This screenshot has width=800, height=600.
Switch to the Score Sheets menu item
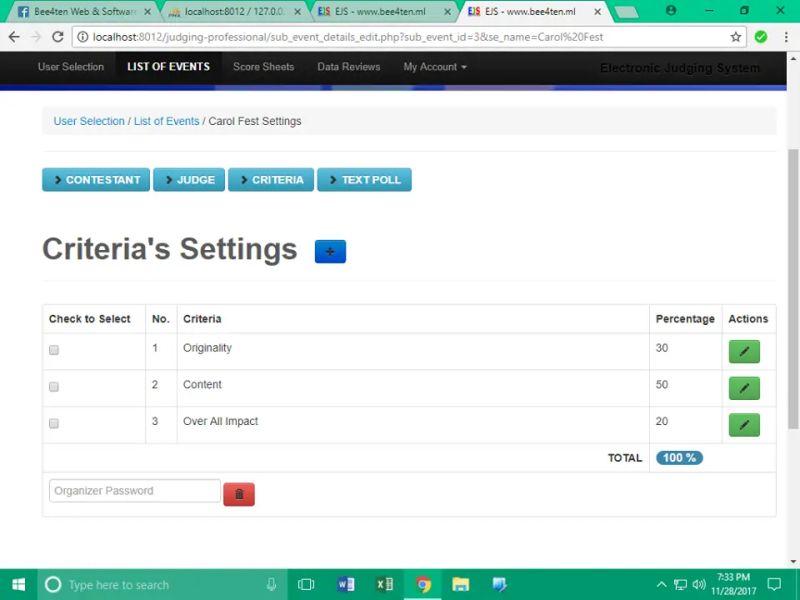click(x=263, y=67)
